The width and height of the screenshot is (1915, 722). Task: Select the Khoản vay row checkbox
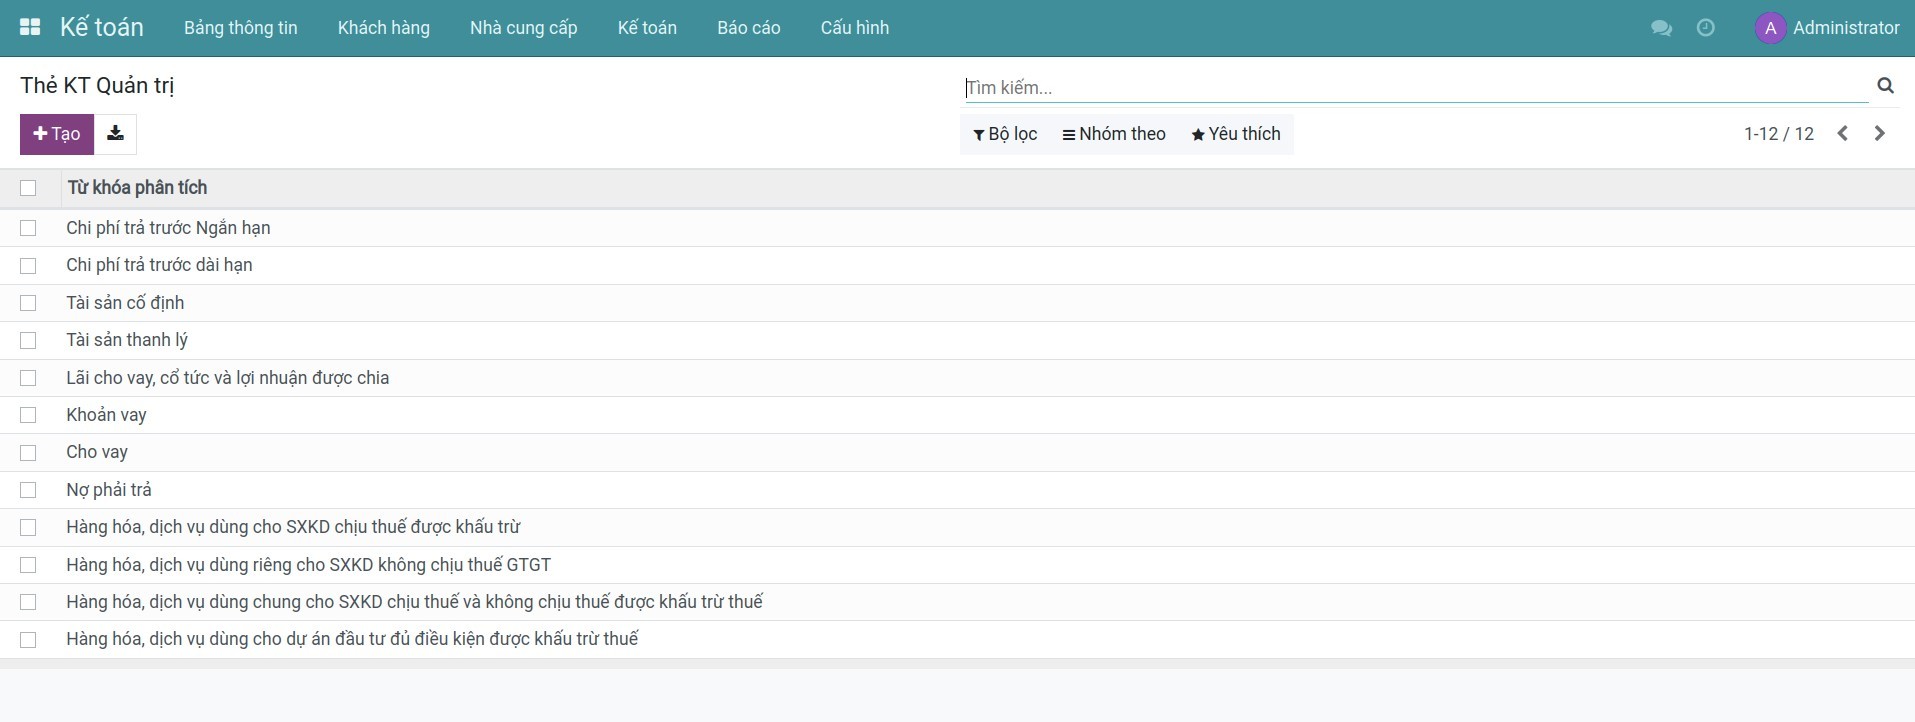click(28, 415)
